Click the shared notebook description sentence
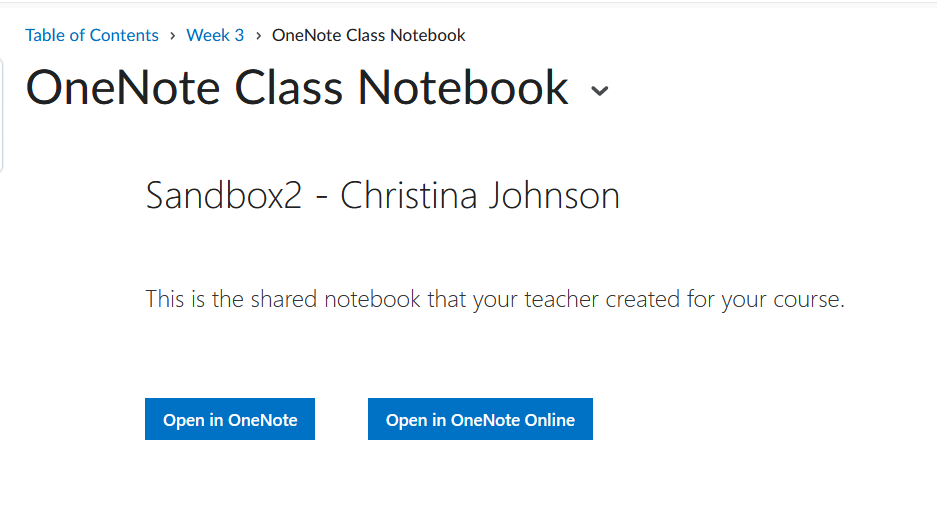The image size is (937, 512). click(495, 299)
